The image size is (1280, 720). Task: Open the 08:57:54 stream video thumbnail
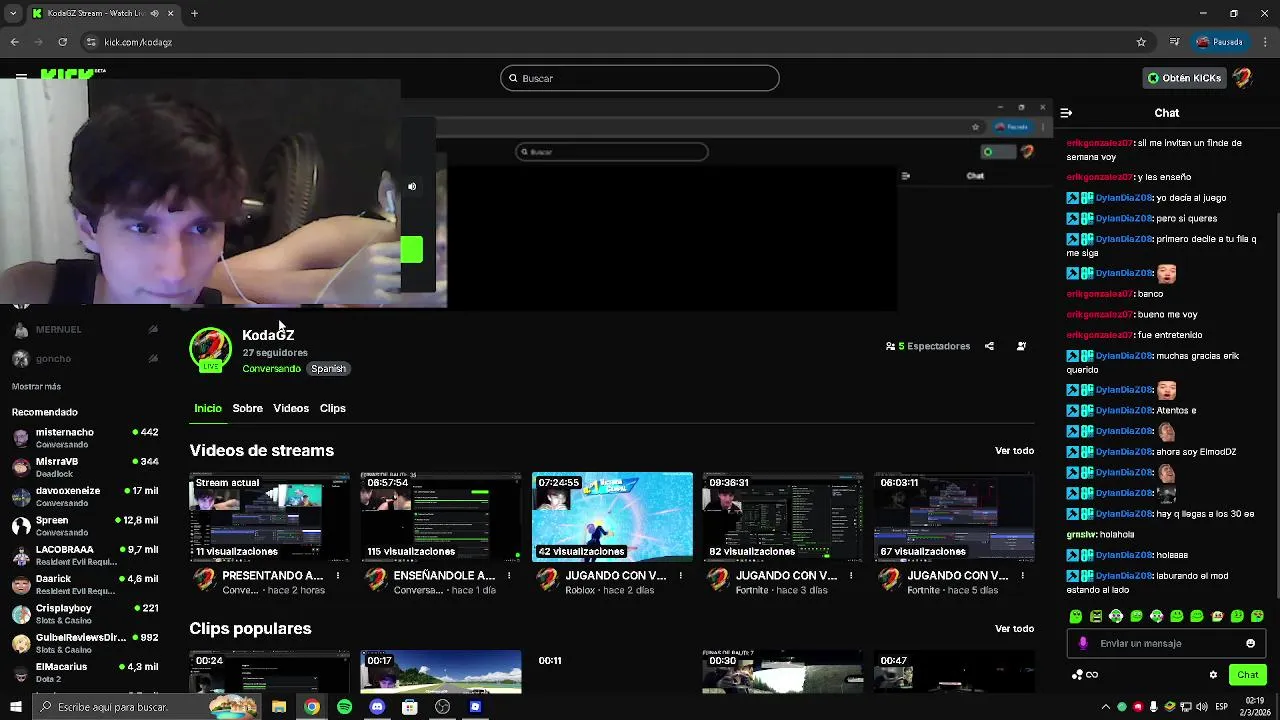441,516
